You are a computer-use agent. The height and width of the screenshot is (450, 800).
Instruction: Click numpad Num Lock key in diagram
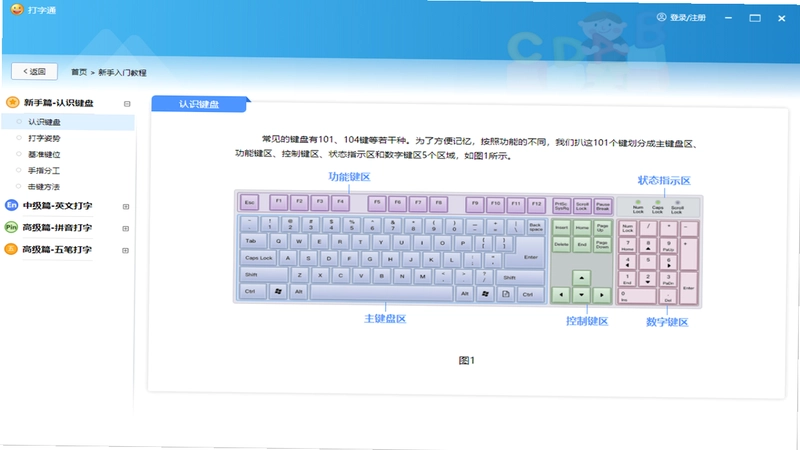[628, 229]
